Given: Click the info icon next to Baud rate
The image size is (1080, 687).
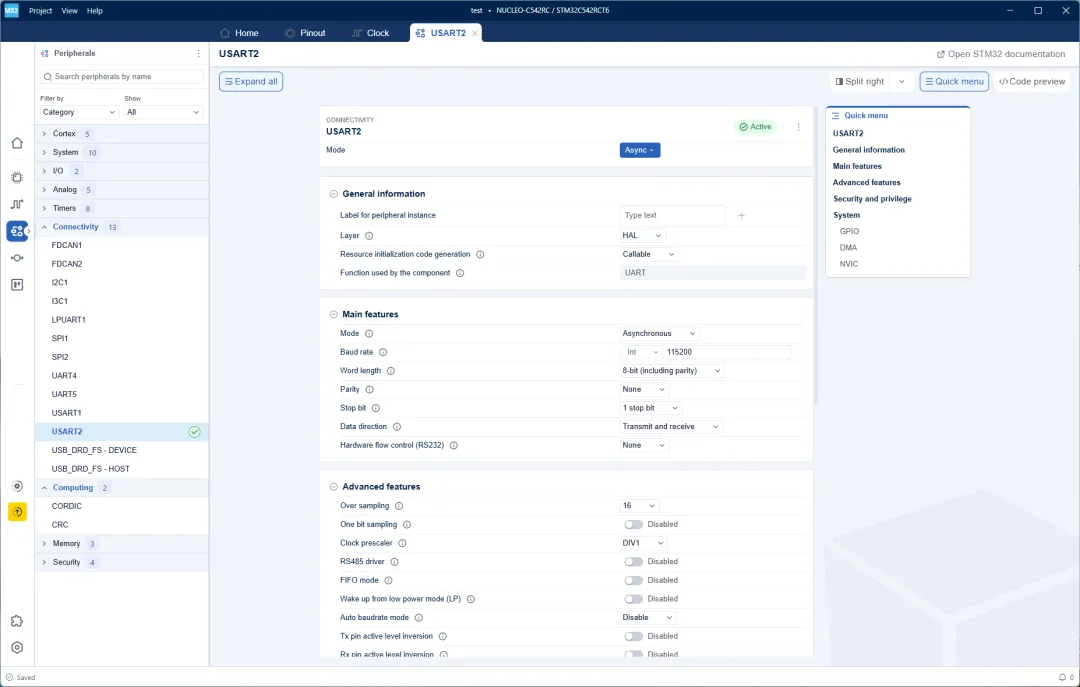Looking at the screenshot, I should [383, 352].
